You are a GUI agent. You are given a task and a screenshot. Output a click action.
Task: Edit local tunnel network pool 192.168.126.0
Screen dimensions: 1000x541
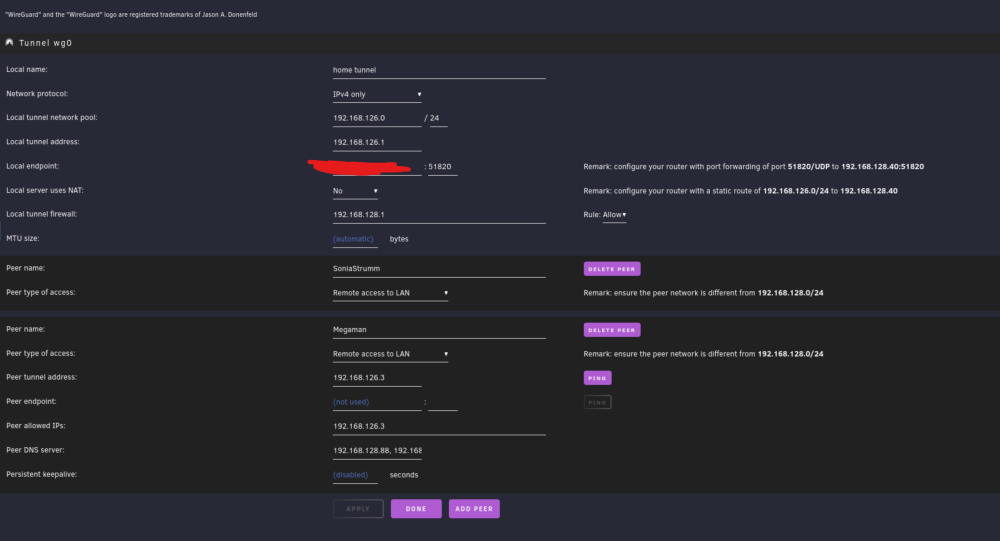(x=377, y=118)
